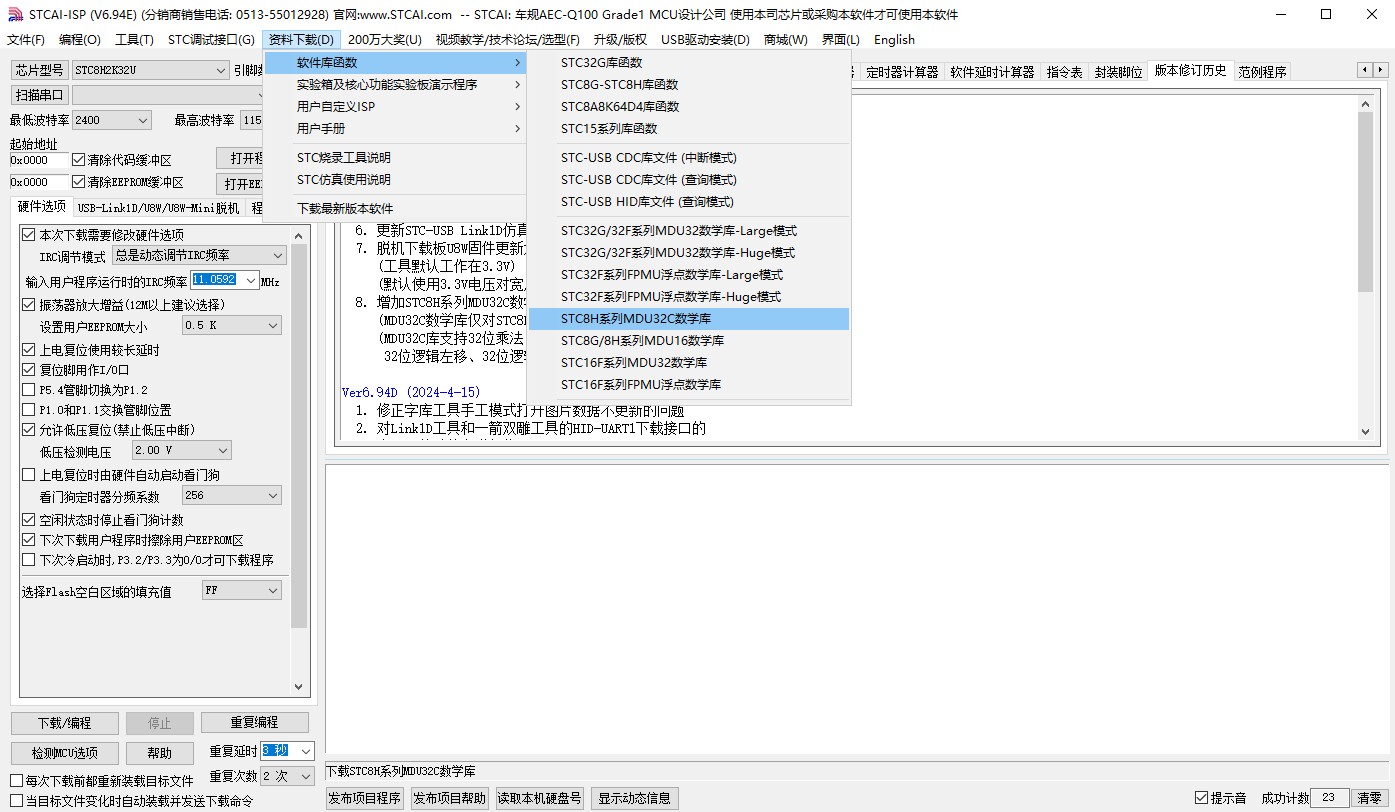Expand 用户手册 submenu
1395x812 pixels.
(395, 129)
